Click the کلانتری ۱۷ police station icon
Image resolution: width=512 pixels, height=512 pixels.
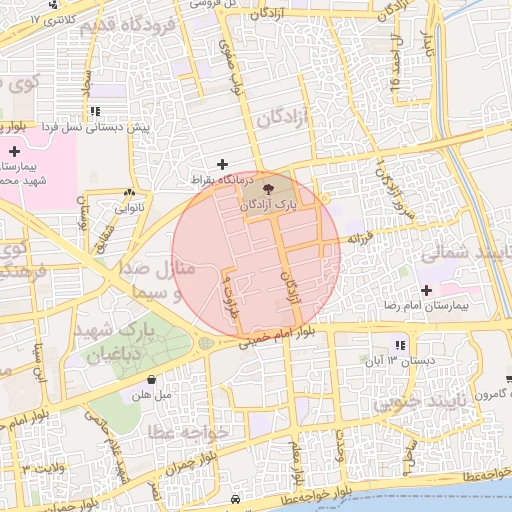pyautogui.click(x=53, y=4)
